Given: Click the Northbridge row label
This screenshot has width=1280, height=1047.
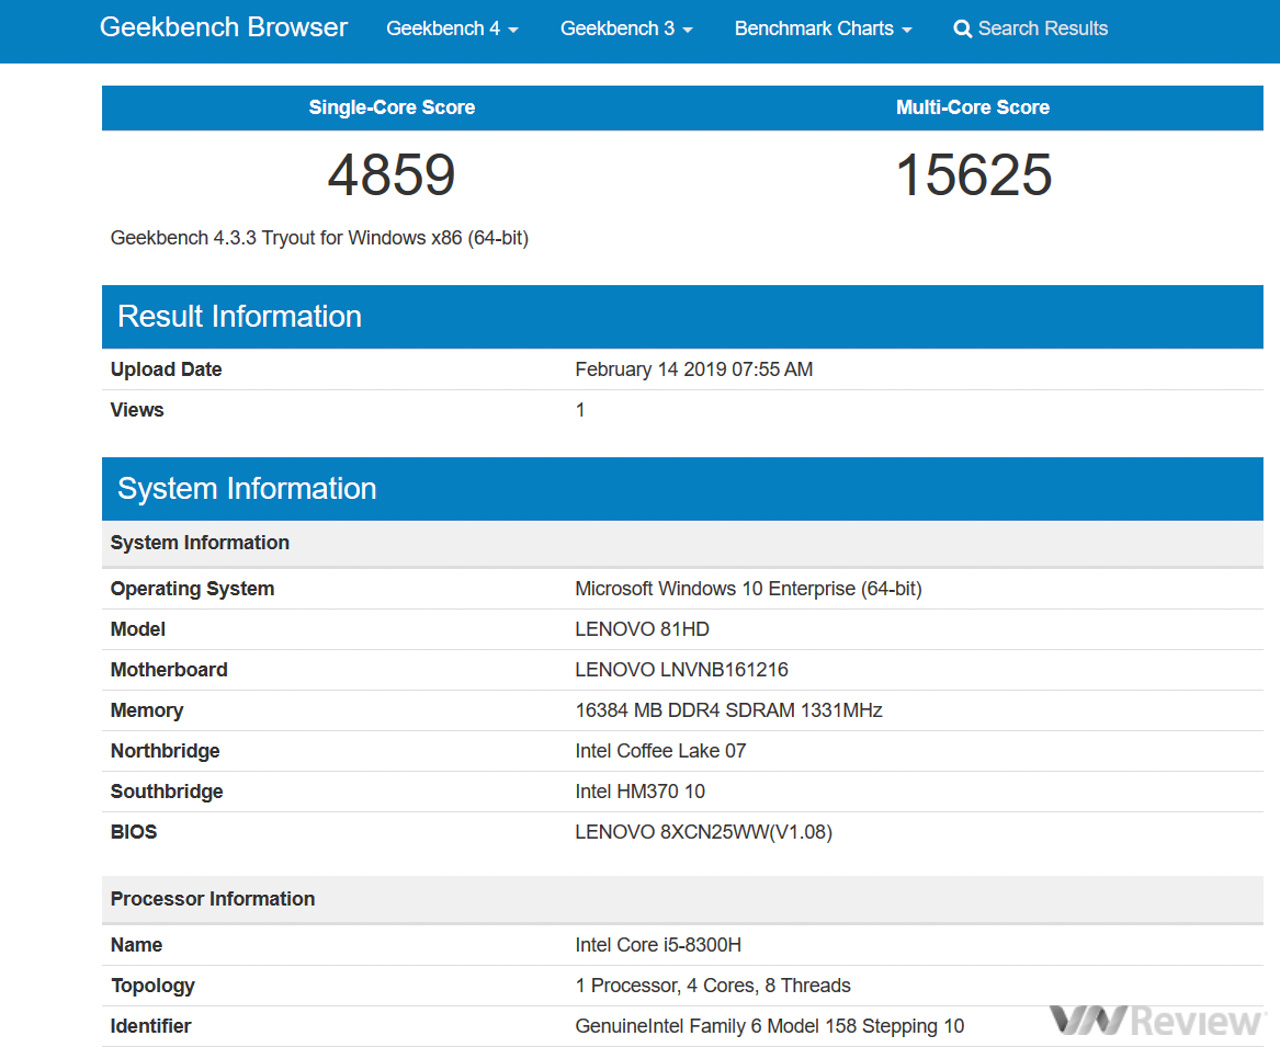Looking at the screenshot, I should coord(165,751).
